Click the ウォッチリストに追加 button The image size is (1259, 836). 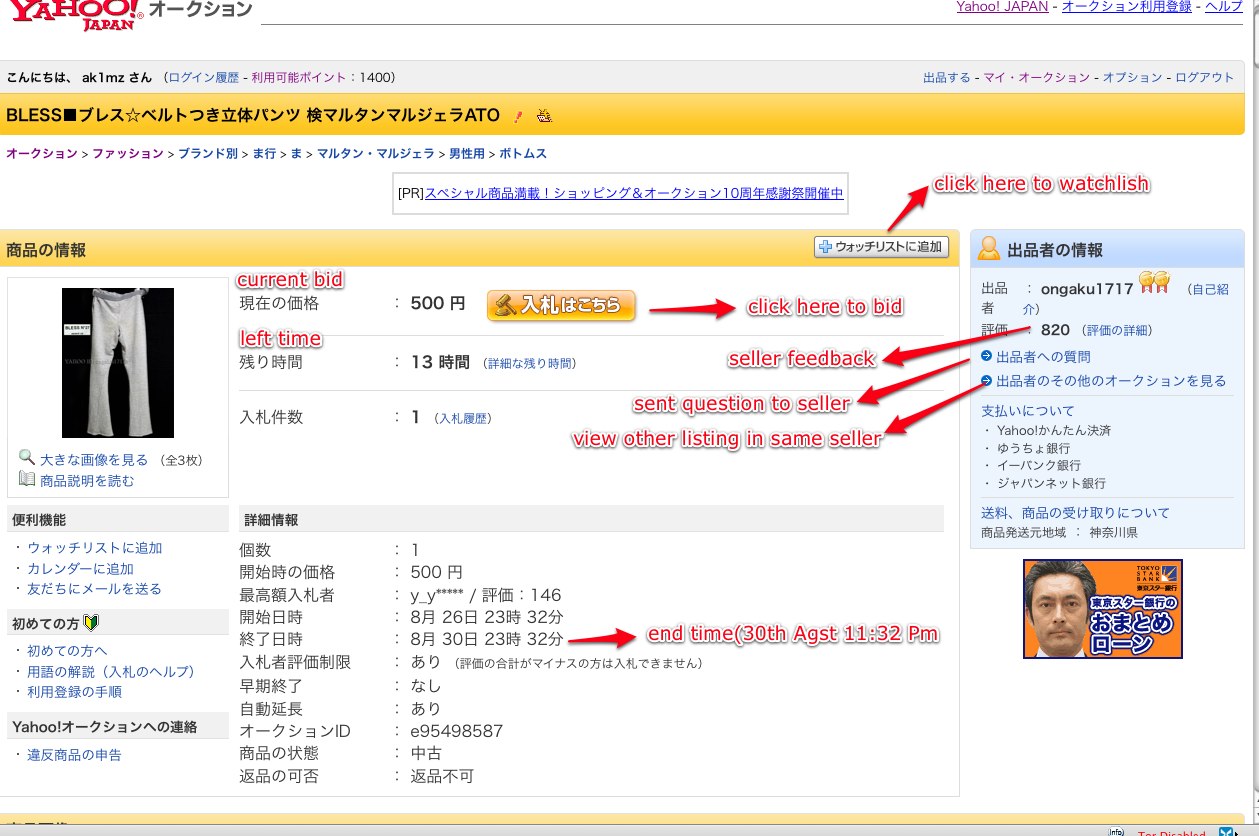tap(881, 247)
